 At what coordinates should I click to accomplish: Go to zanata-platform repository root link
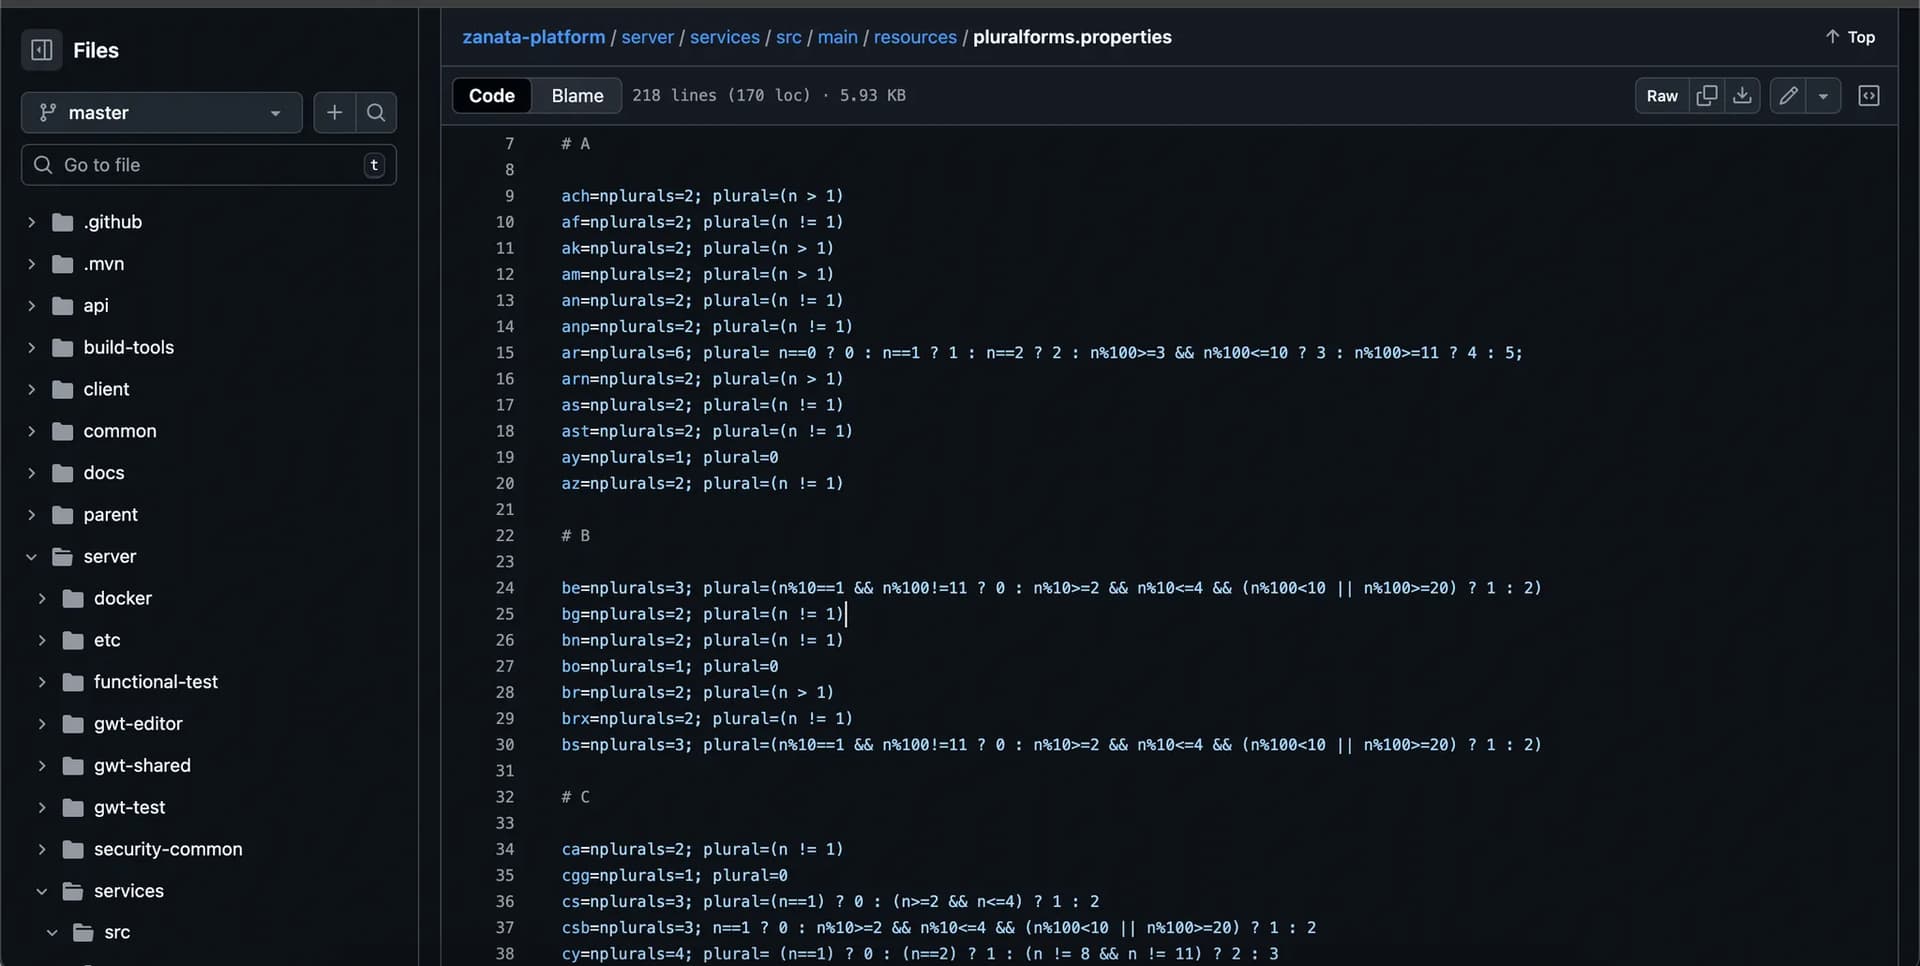(x=533, y=37)
